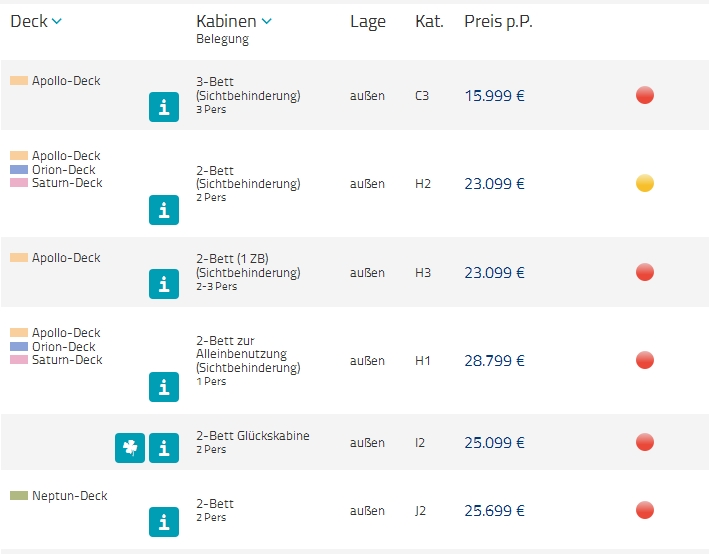Open info for the C3 3-Bett cabin
The width and height of the screenshot is (709, 554).
point(164,107)
